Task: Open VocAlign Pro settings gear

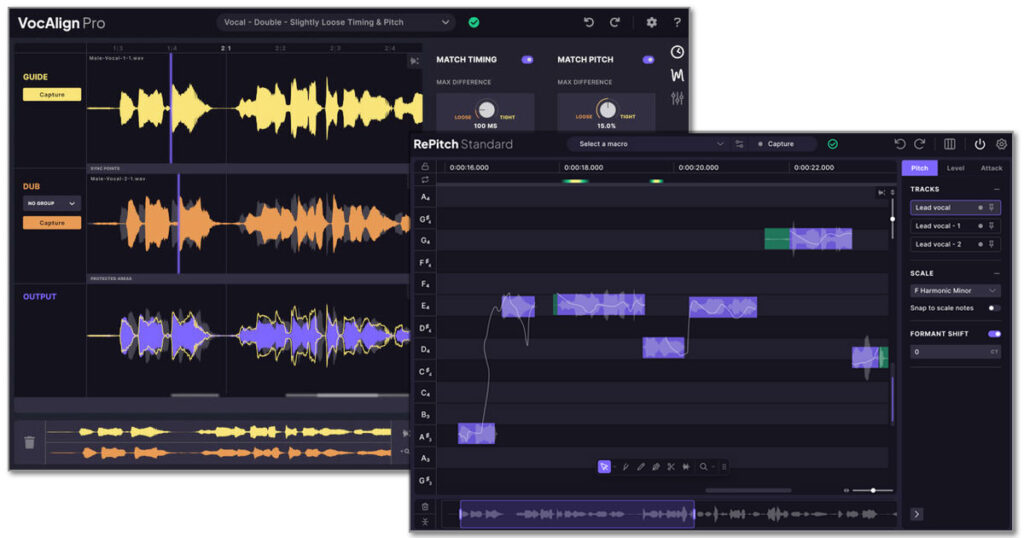Action: [651, 22]
